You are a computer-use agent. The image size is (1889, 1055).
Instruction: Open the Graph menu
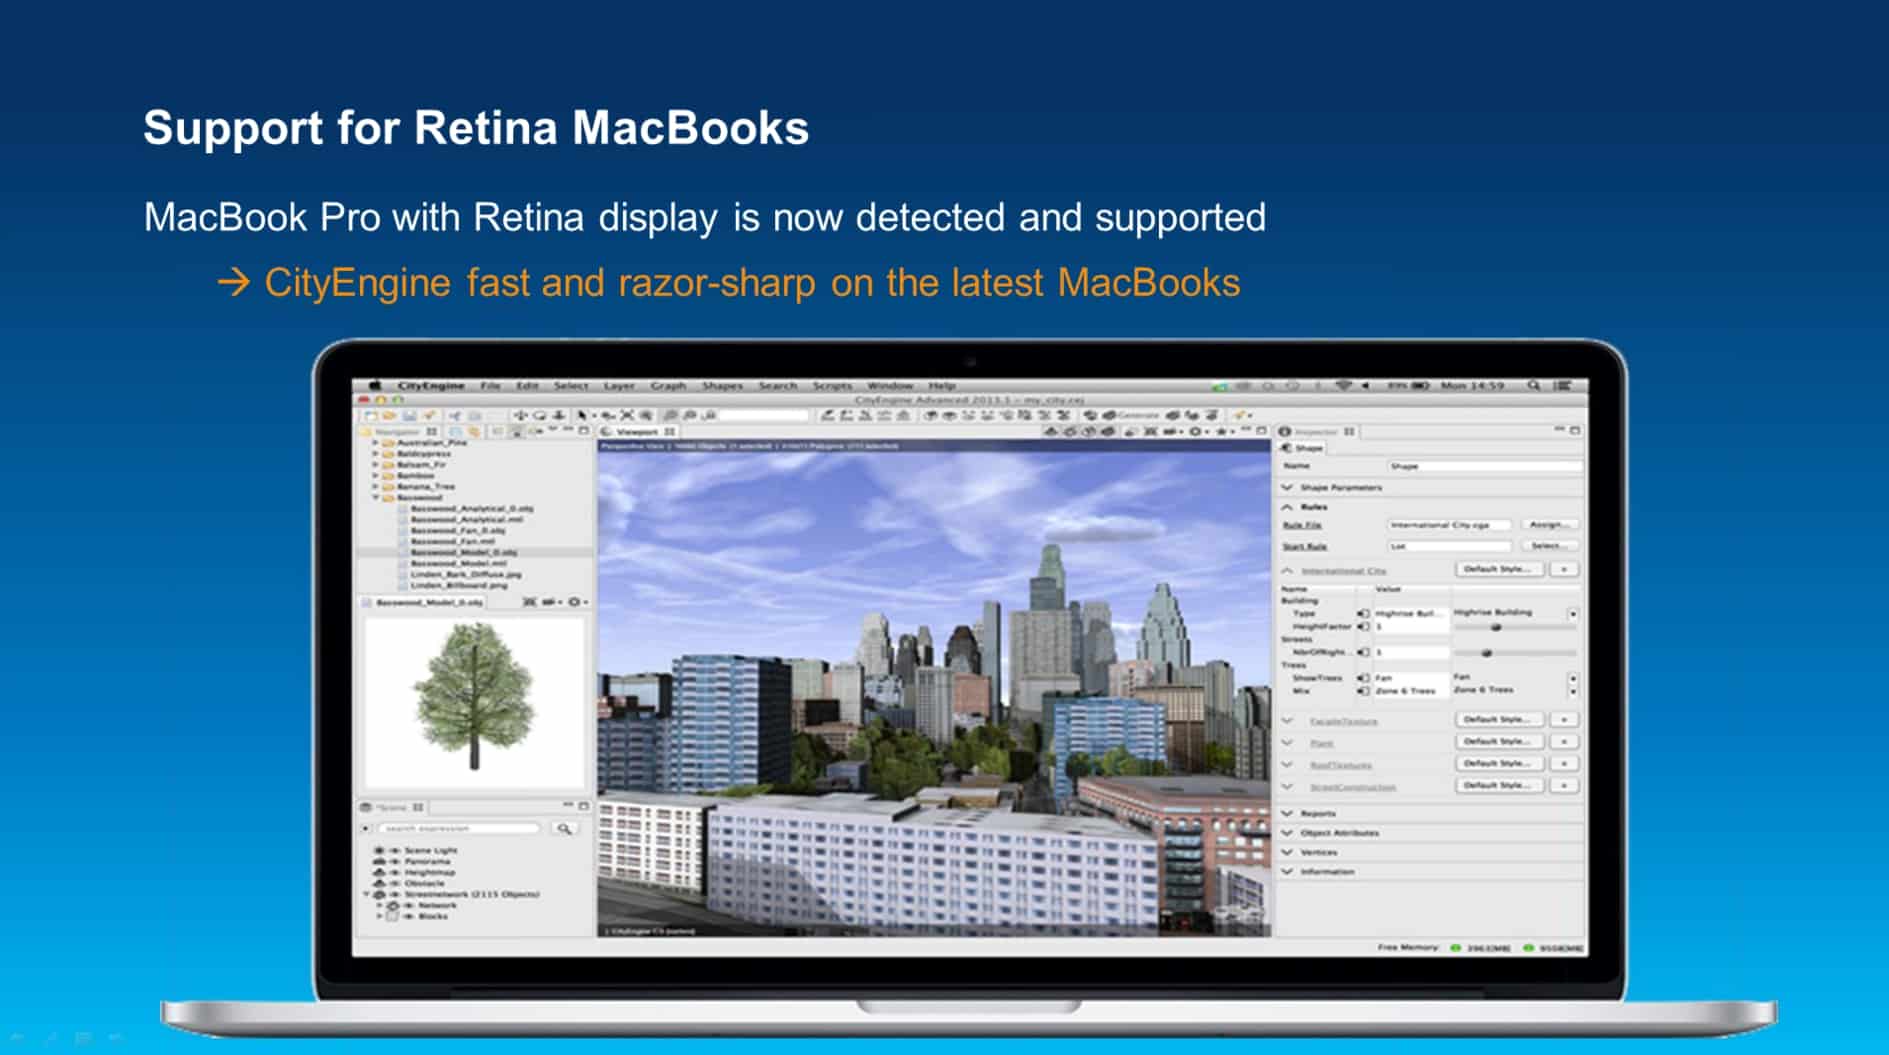668,385
